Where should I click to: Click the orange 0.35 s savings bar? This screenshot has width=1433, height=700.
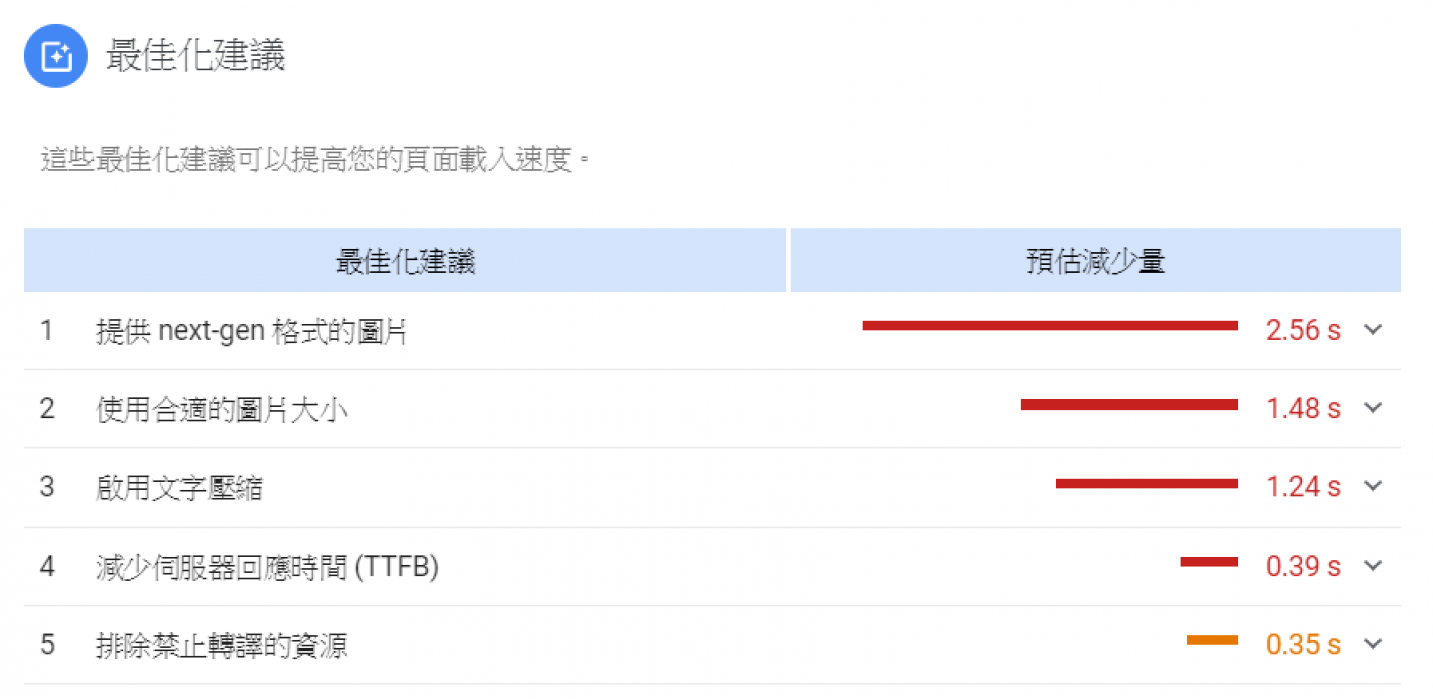tap(1212, 640)
